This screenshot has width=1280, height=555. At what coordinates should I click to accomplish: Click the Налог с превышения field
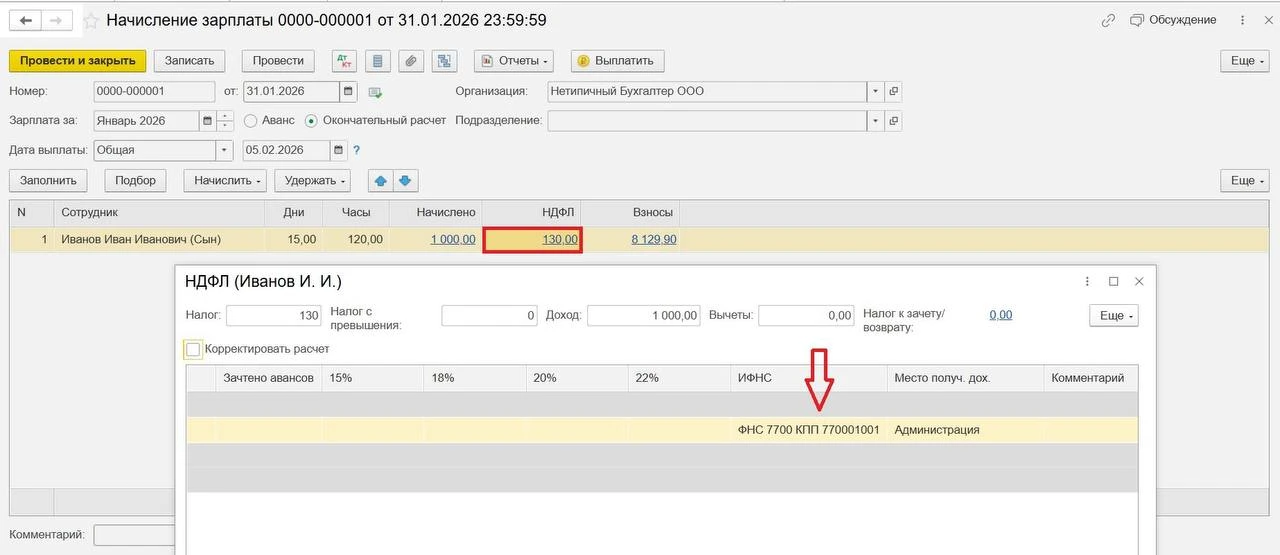pyautogui.click(x=490, y=316)
